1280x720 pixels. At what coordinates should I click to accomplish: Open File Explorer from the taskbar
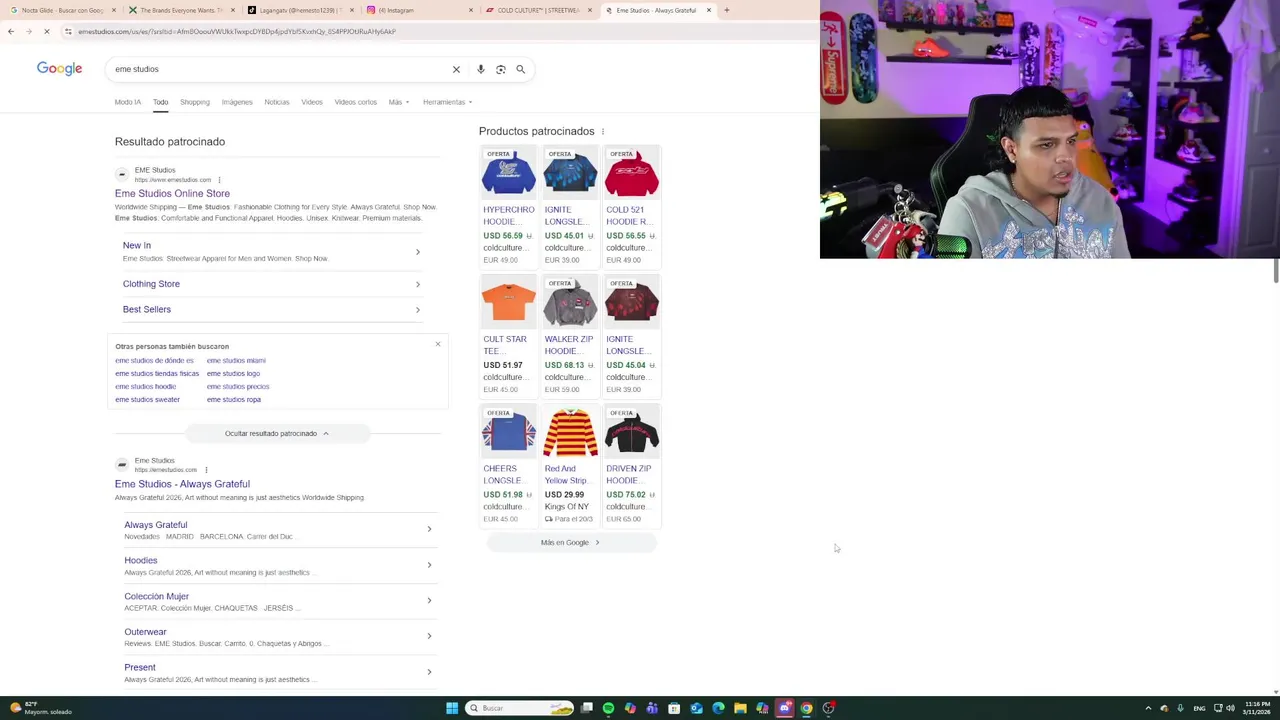(740, 708)
